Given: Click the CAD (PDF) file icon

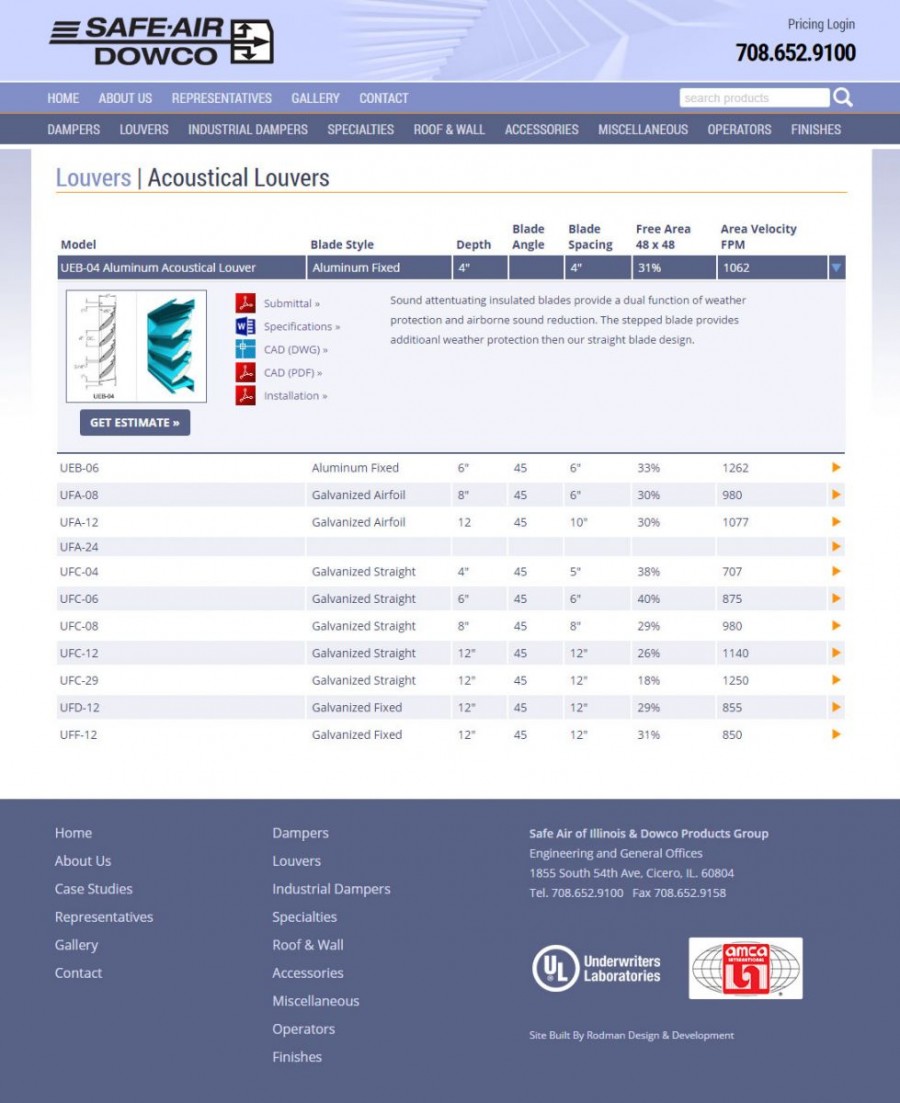Looking at the screenshot, I should click(245, 372).
